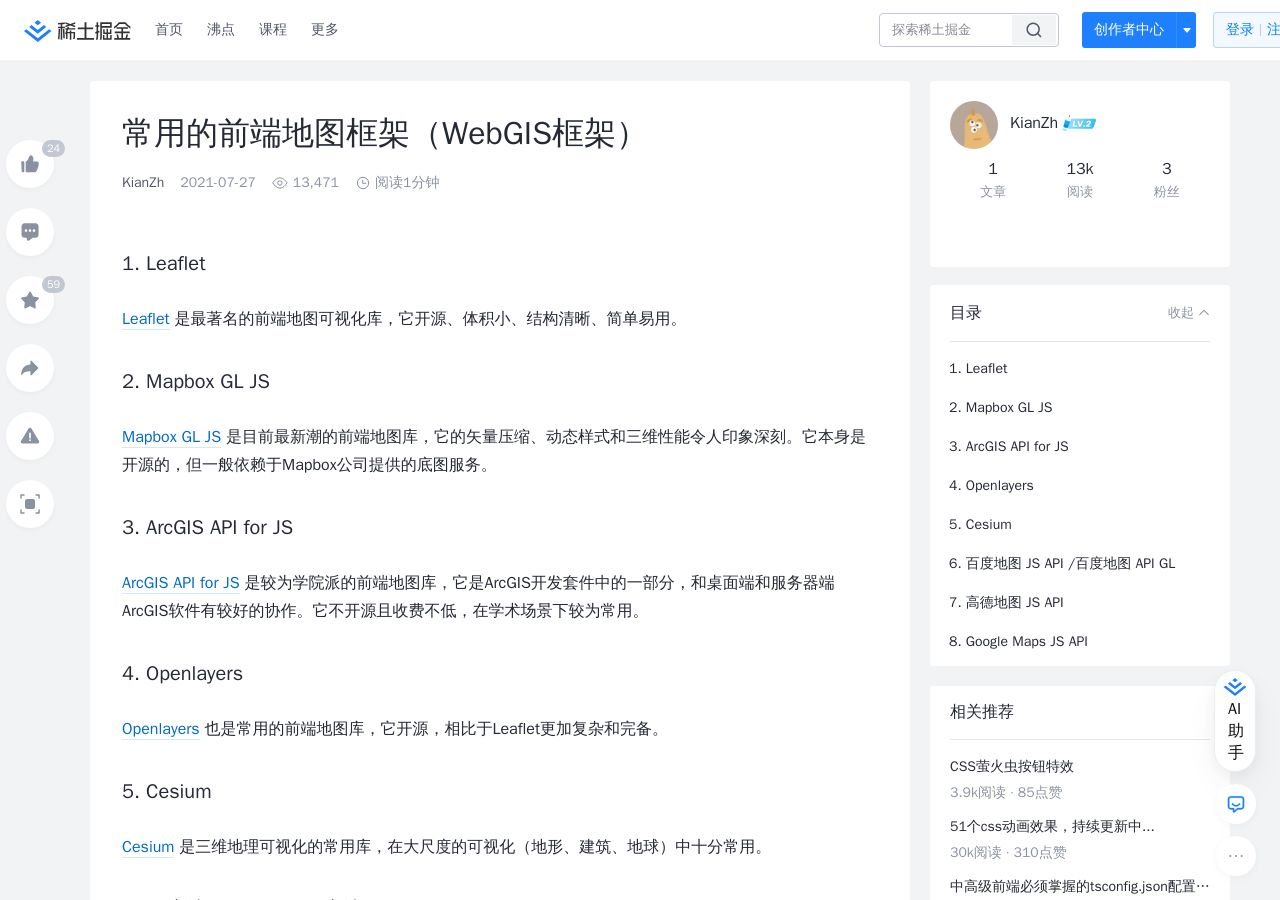Open the three-dot more floating button

click(1236, 856)
